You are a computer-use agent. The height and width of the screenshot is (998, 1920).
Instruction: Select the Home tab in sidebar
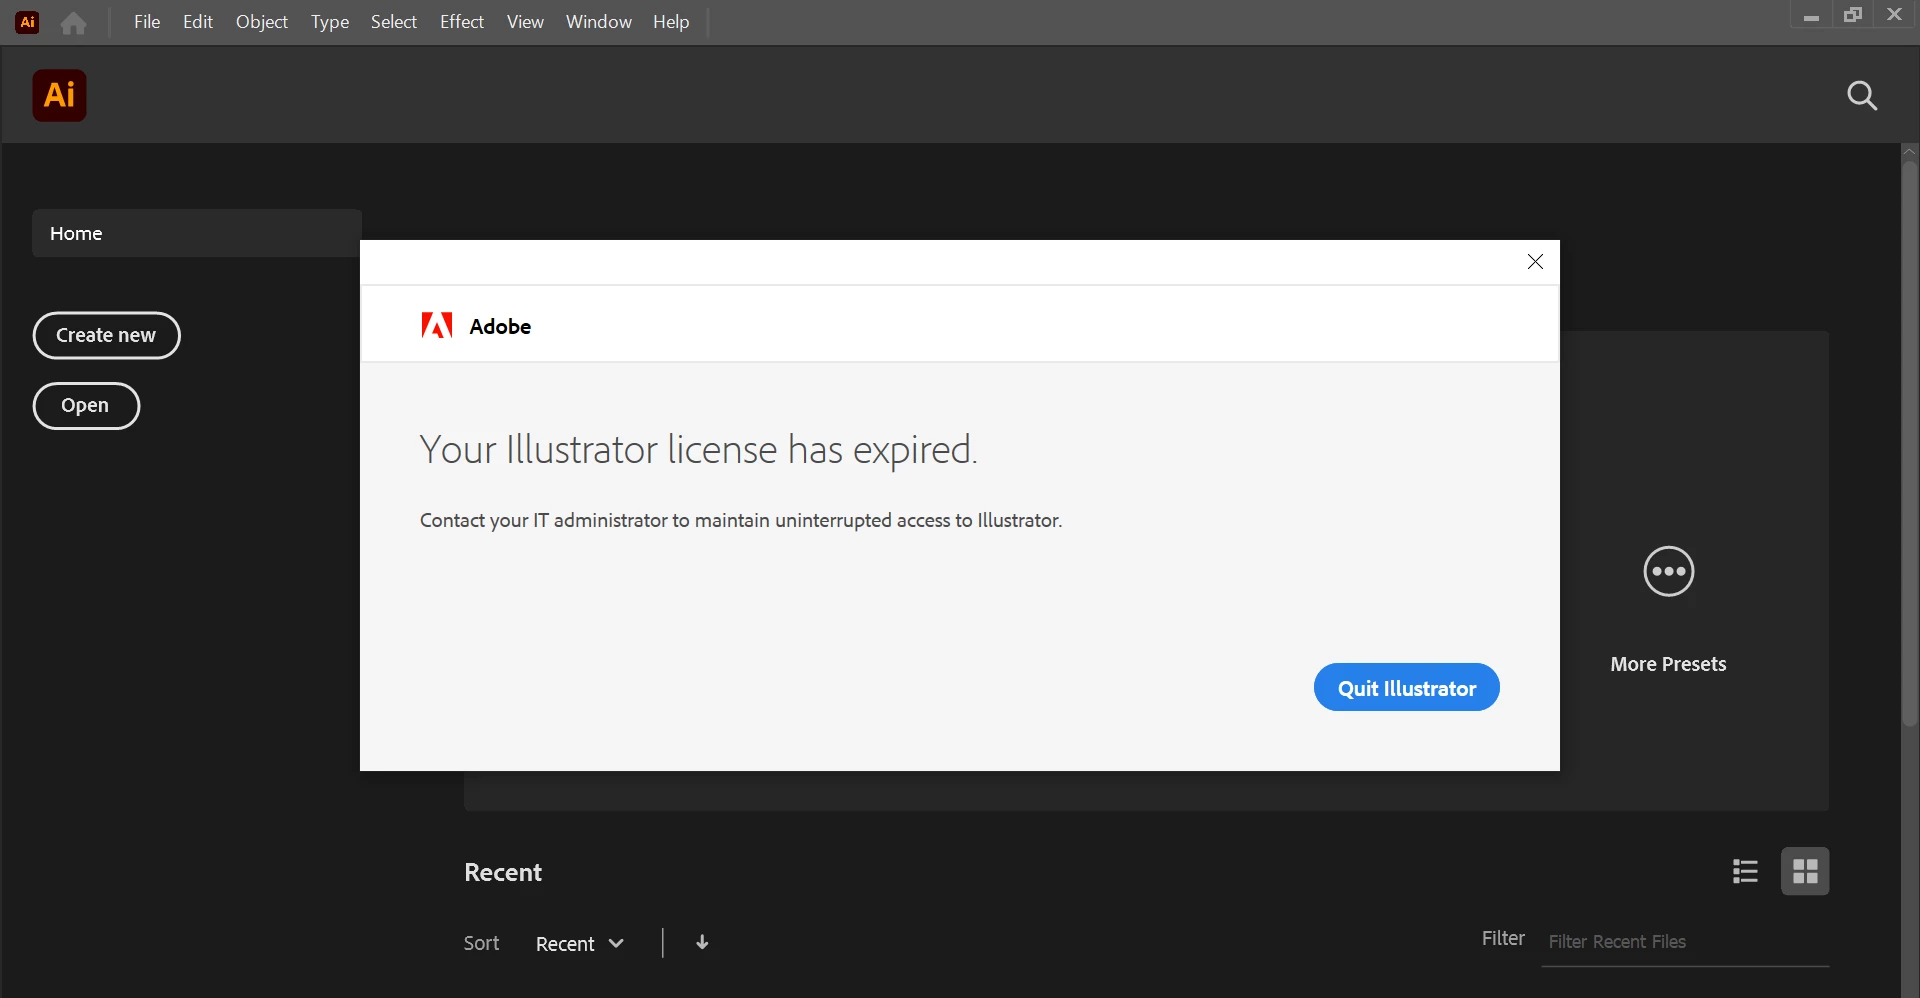(x=196, y=233)
